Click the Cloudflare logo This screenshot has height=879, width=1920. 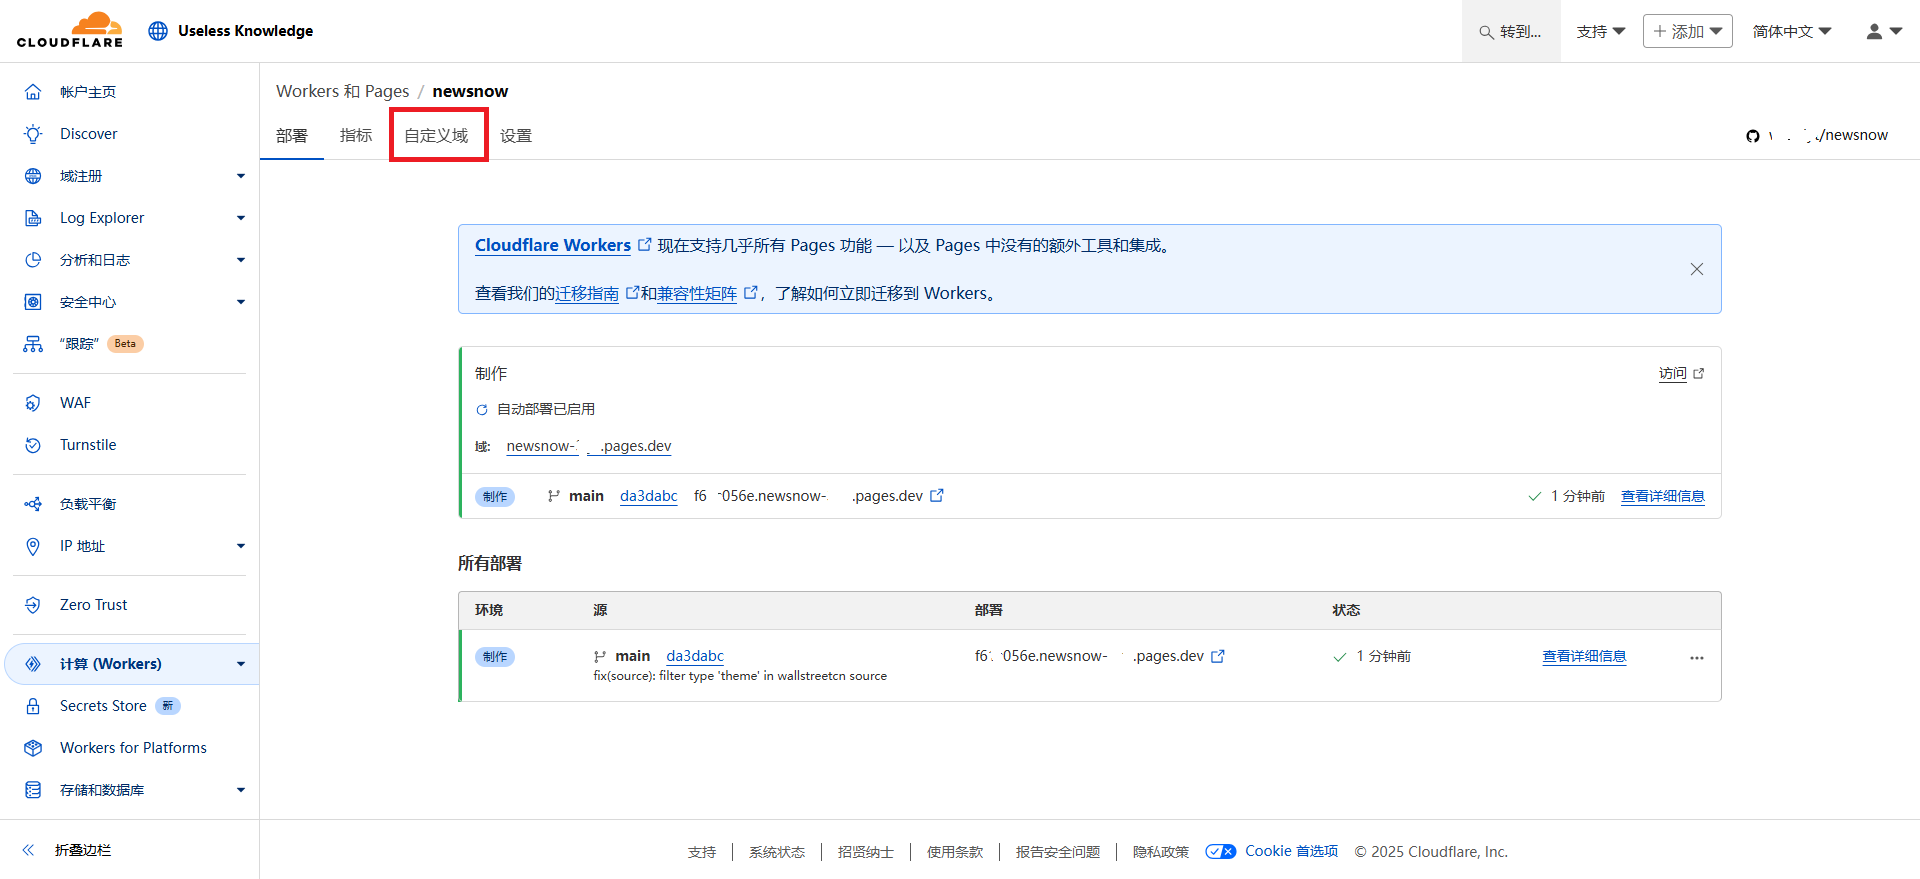(70, 30)
